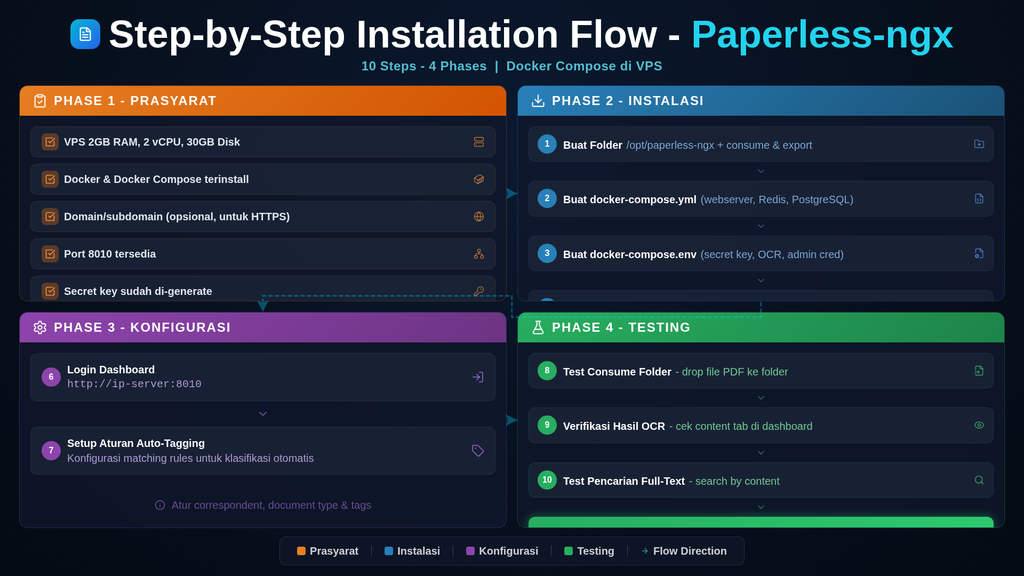Toggle the Port 8010 tersedia checkbox
The width and height of the screenshot is (1024, 576).
coord(50,254)
